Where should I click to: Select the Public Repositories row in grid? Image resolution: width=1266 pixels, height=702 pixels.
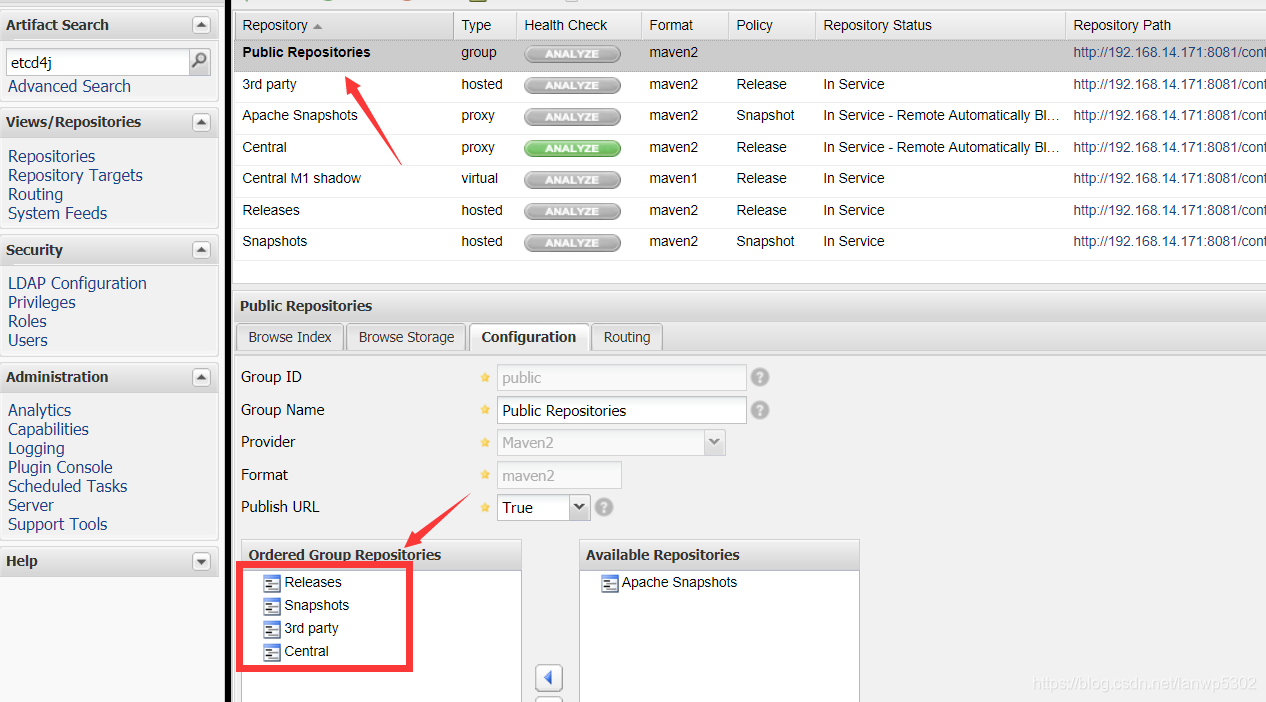click(x=750, y=53)
